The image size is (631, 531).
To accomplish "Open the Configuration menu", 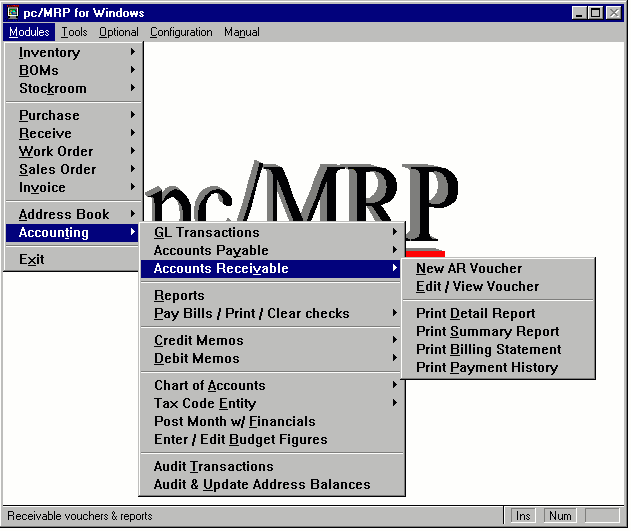I will (181, 32).
